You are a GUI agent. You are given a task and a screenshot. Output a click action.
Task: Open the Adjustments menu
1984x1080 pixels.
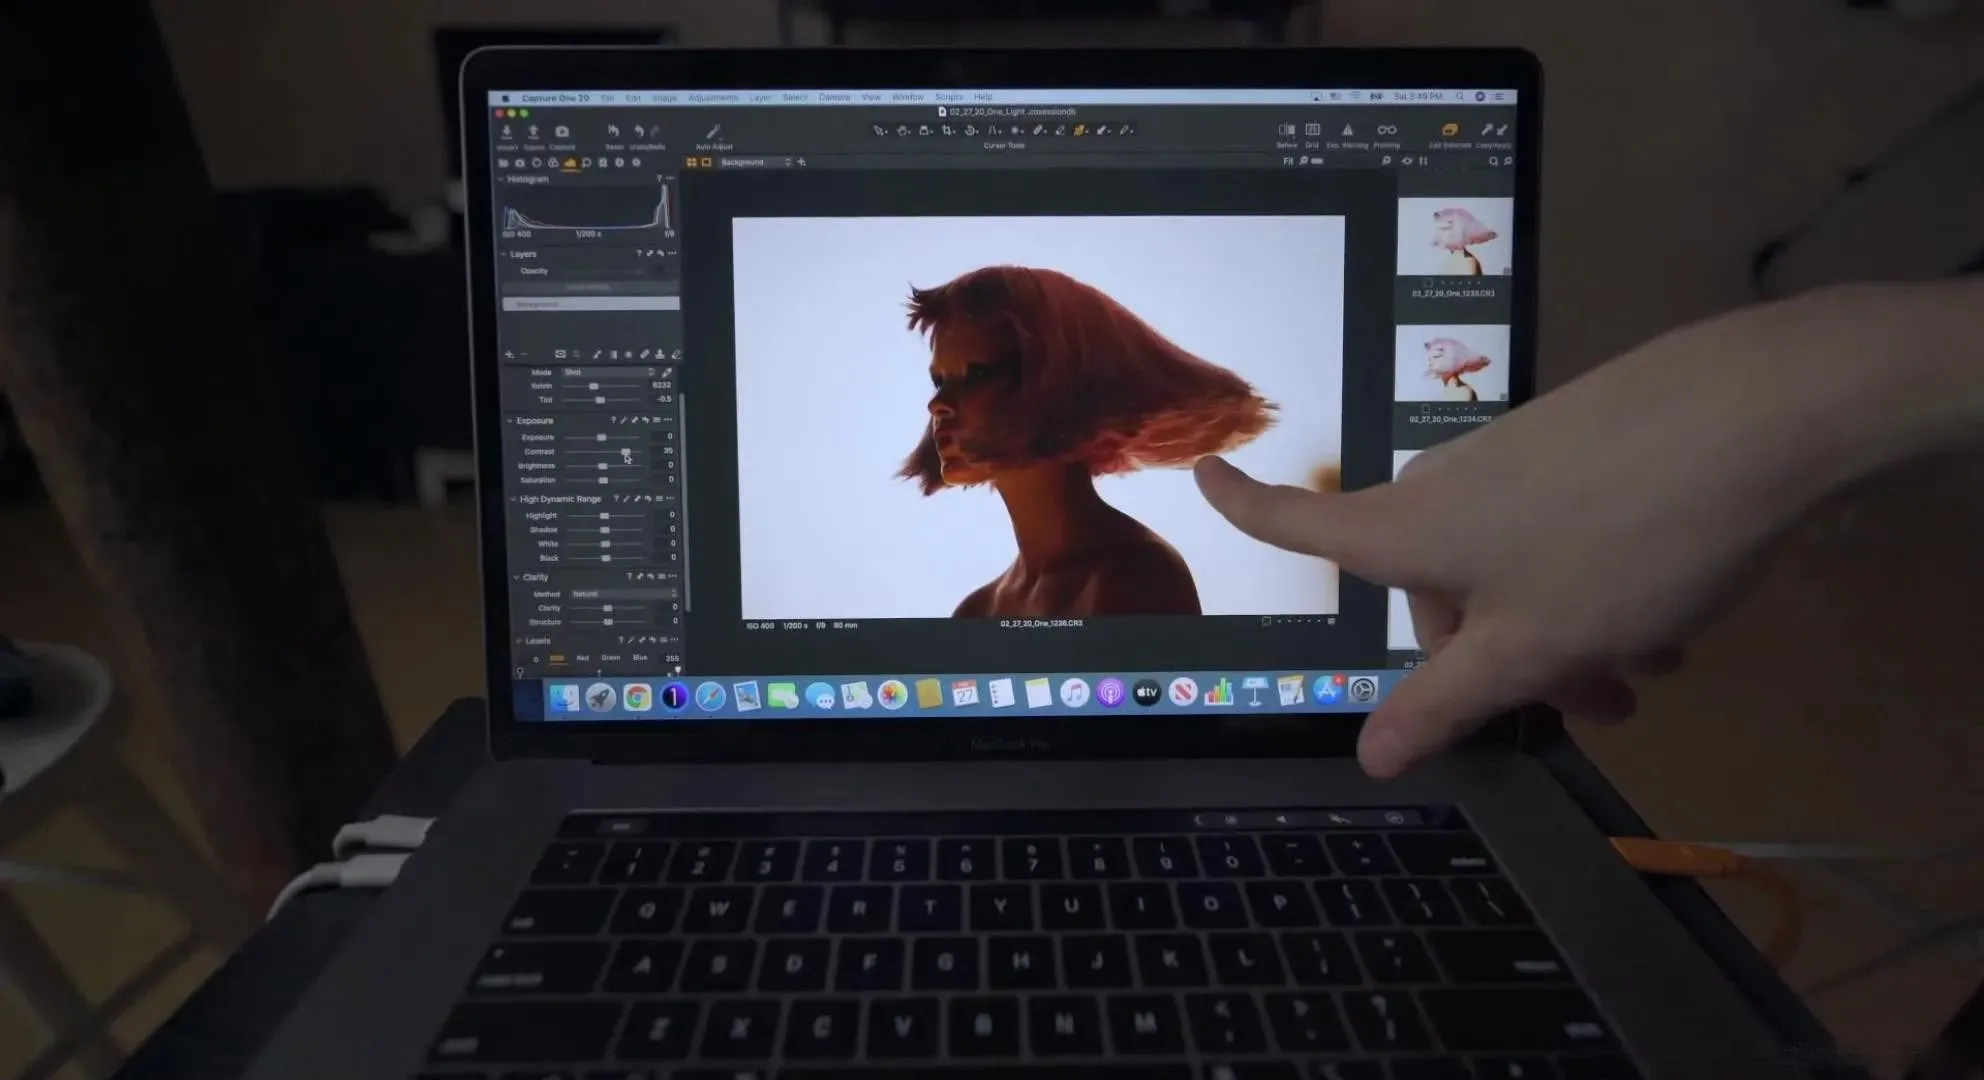click(712, 98)
